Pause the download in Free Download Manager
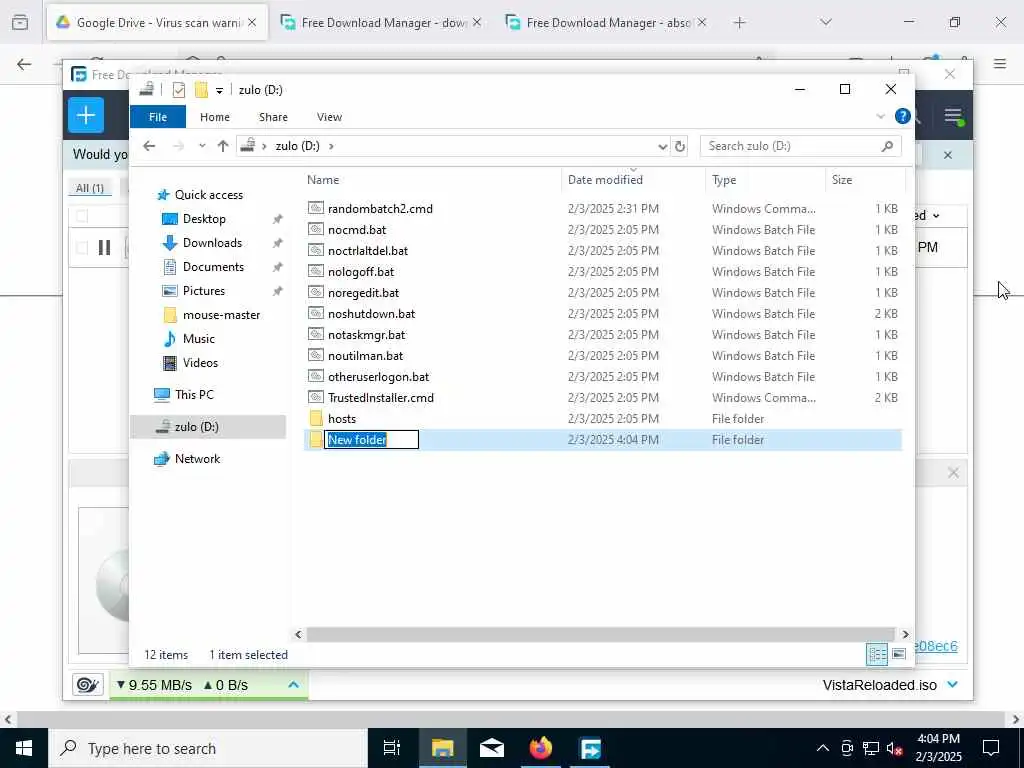 104,248
